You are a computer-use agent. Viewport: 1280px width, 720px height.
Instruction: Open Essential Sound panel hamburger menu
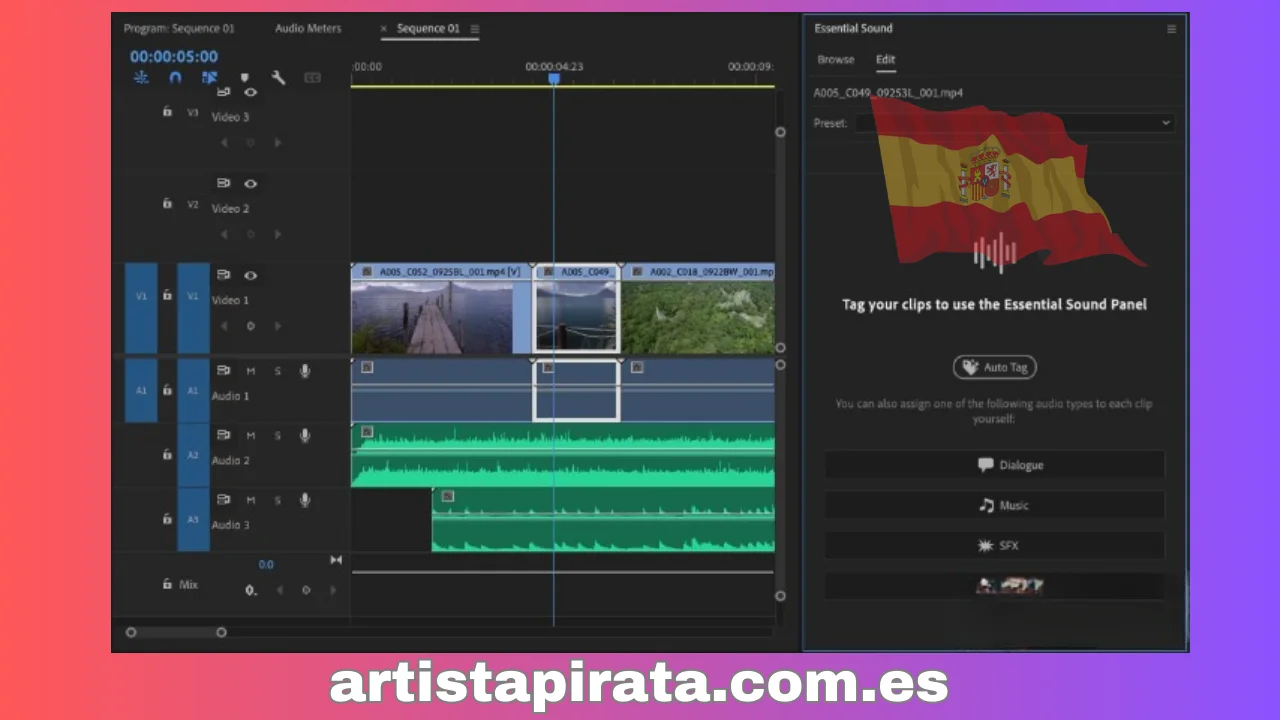[1172, 29]
